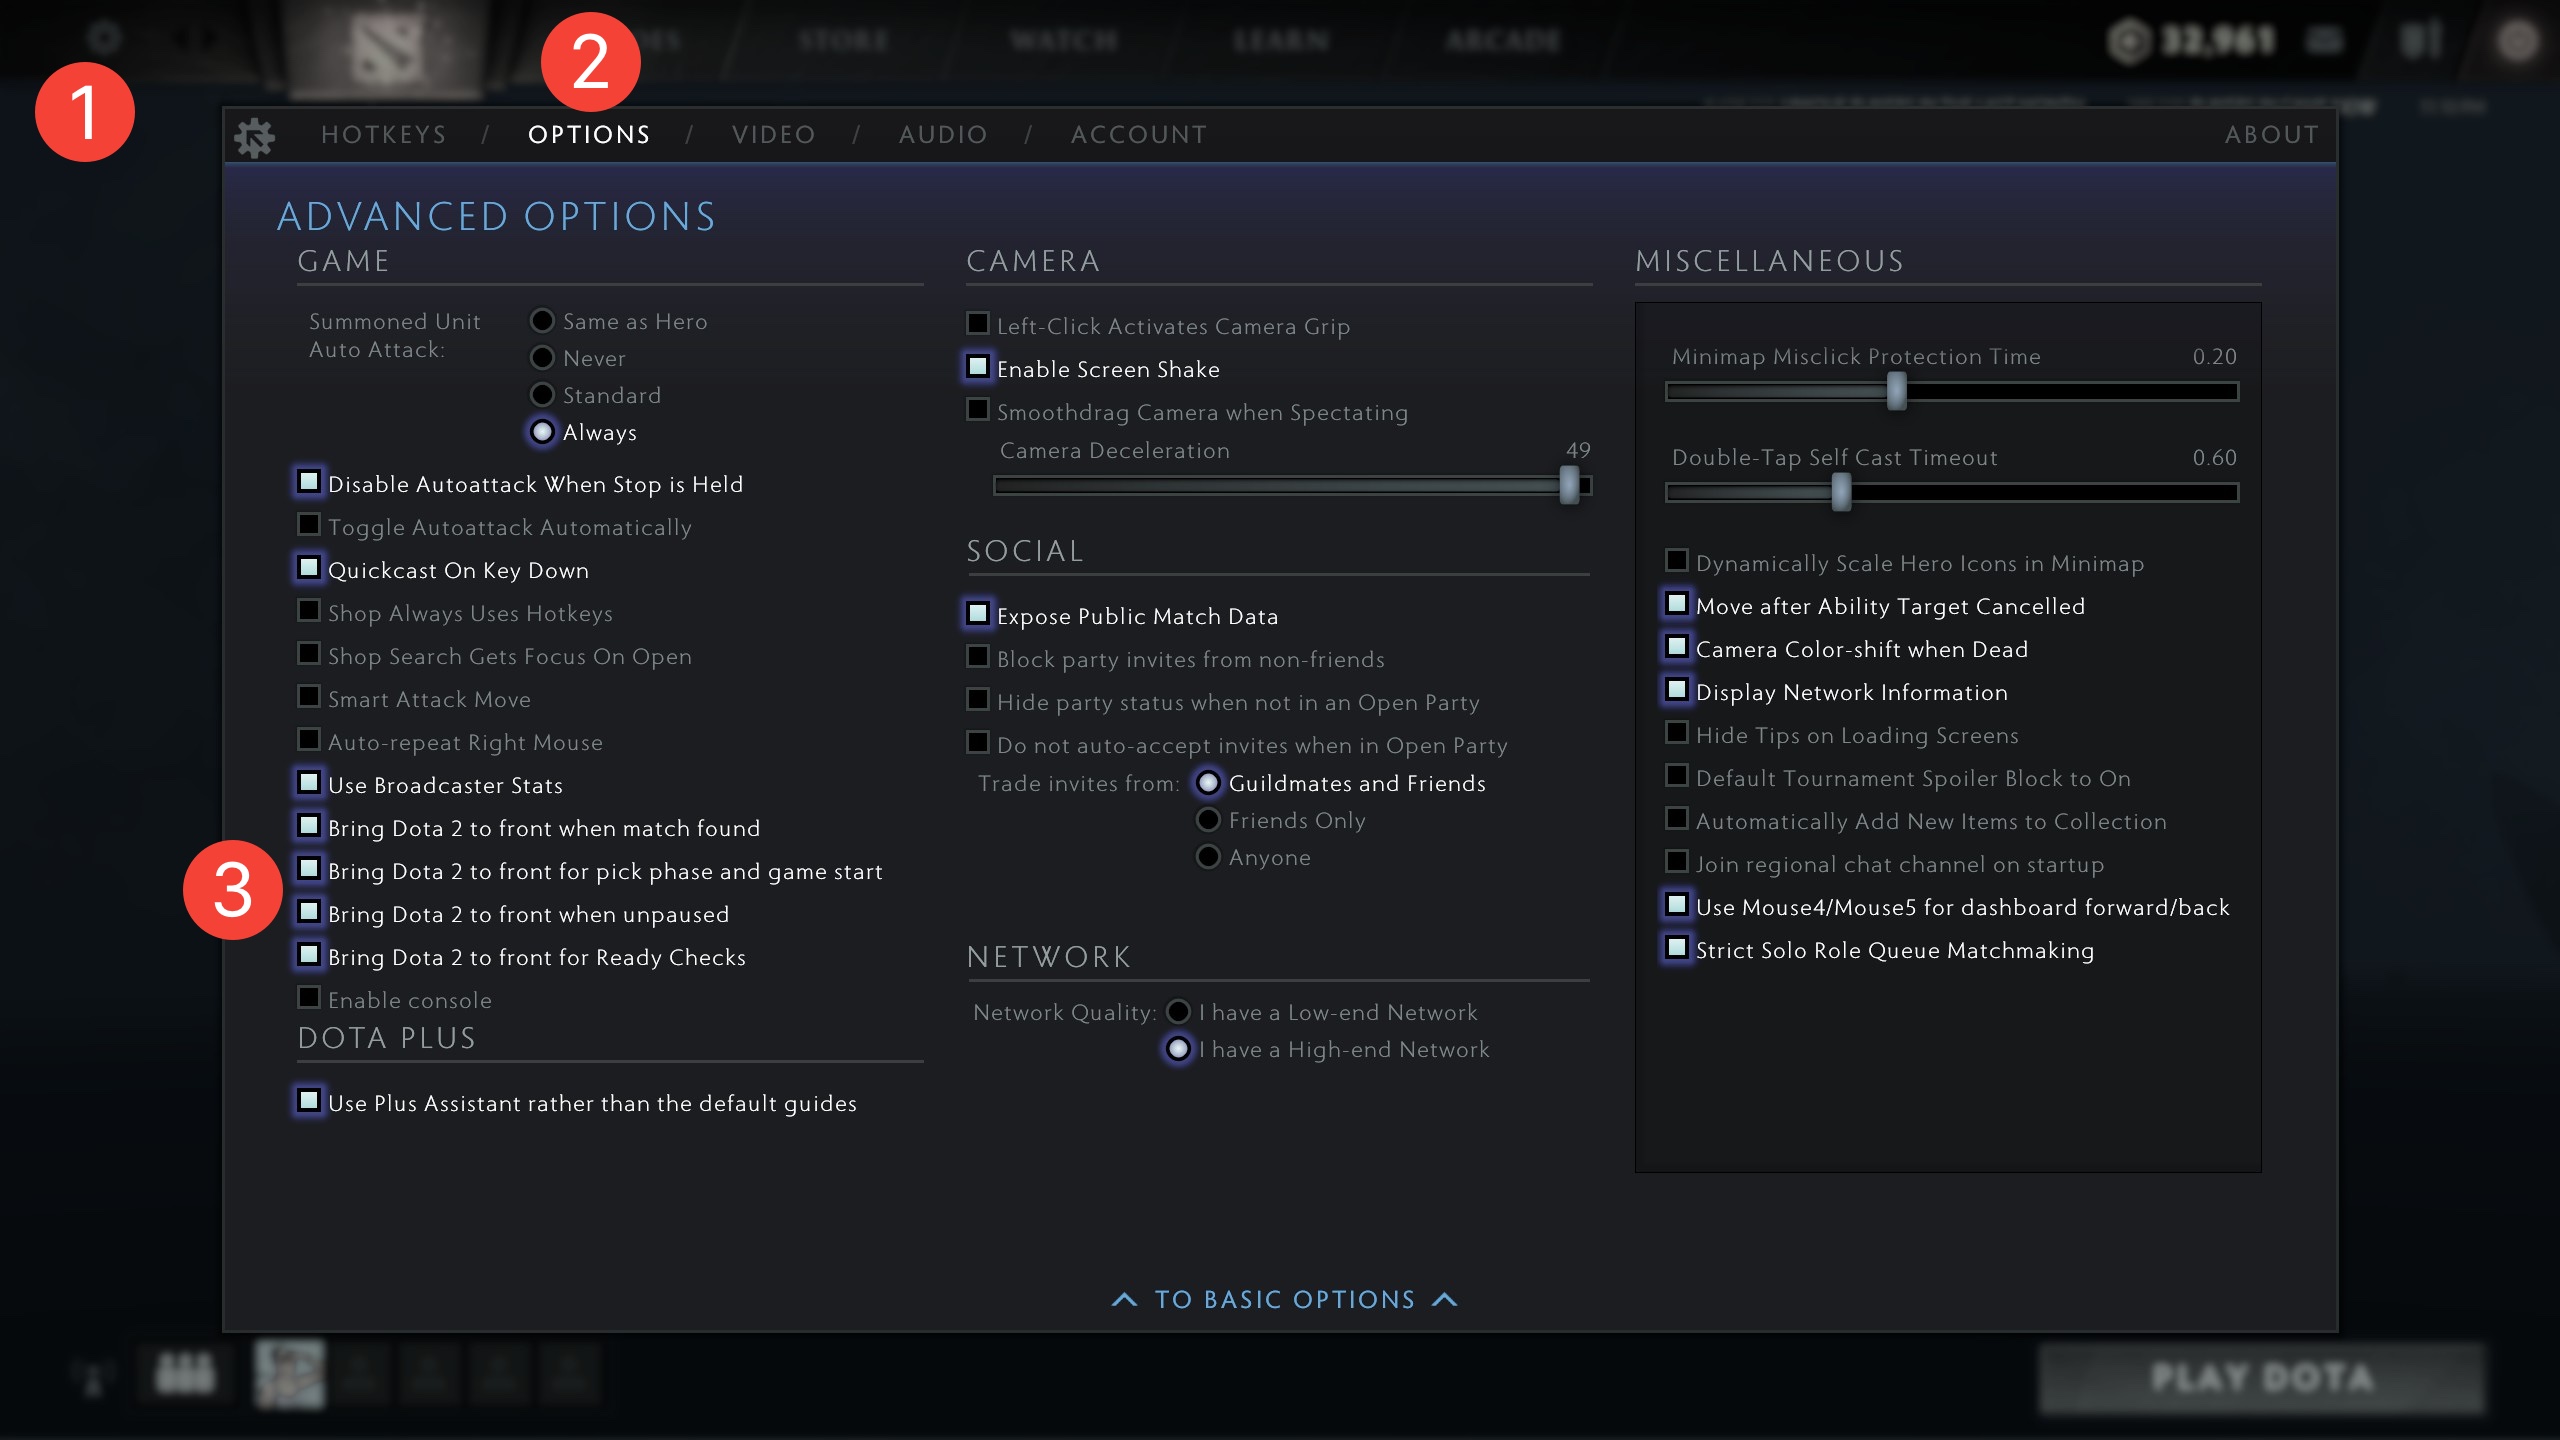This screenshot has width=2560, height=1440.
Task: Open the Store menu in top bar
Action: 844,41
